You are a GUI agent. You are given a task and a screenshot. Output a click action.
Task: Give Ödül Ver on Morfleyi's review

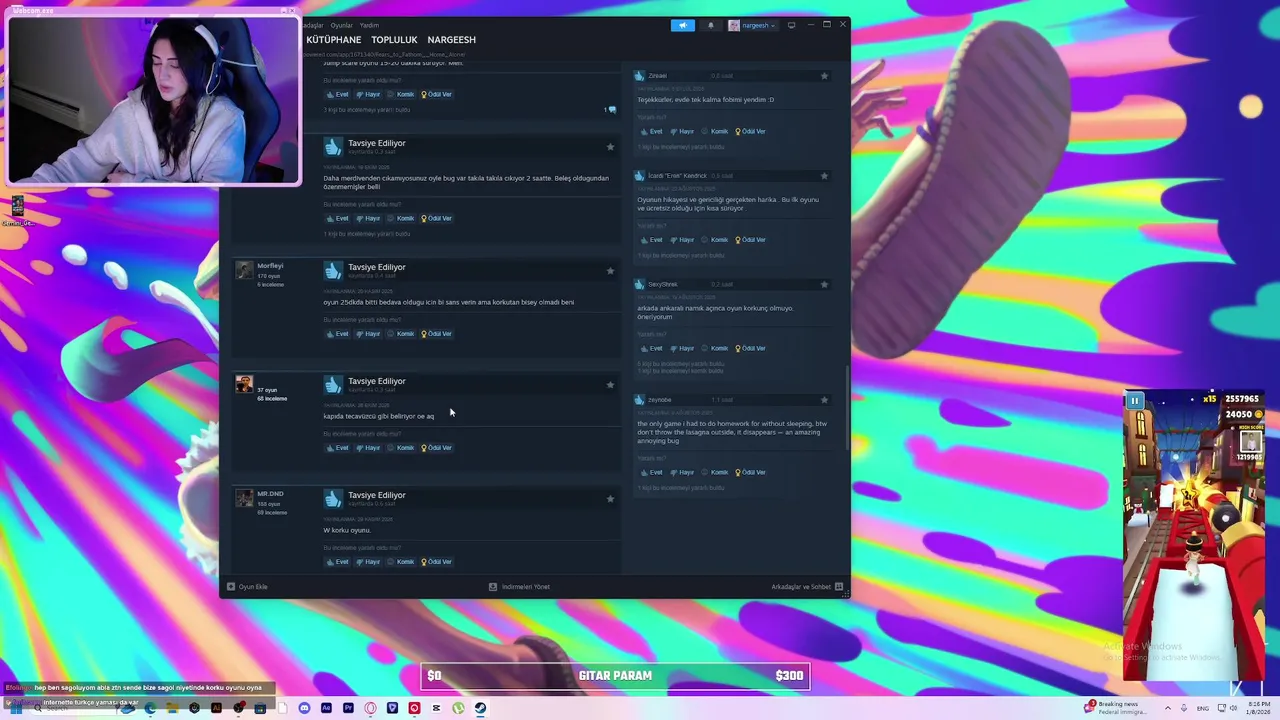click(x=436, y=334)
